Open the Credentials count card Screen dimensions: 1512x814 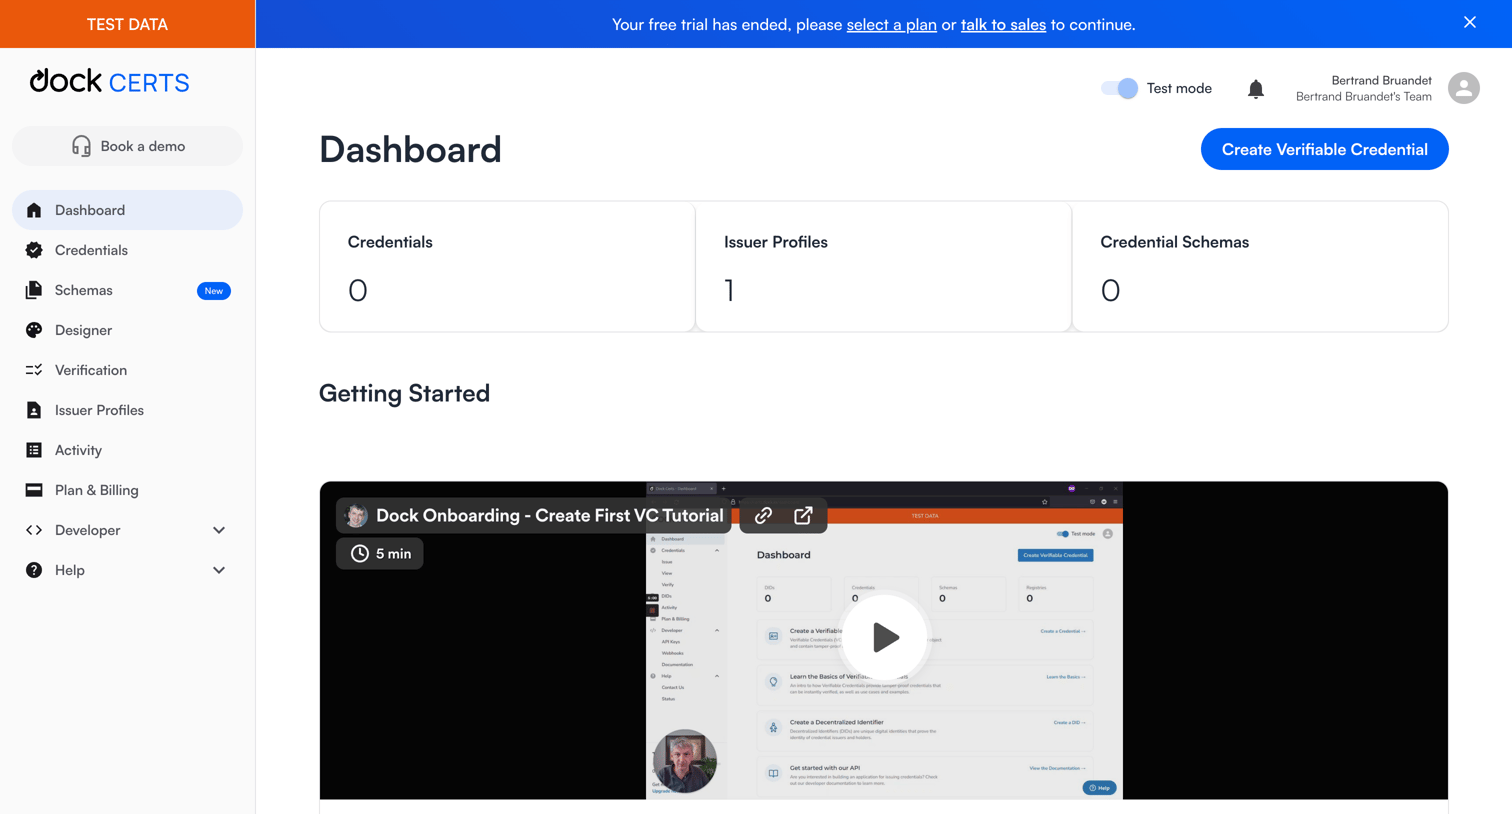[x=507, y=266]
